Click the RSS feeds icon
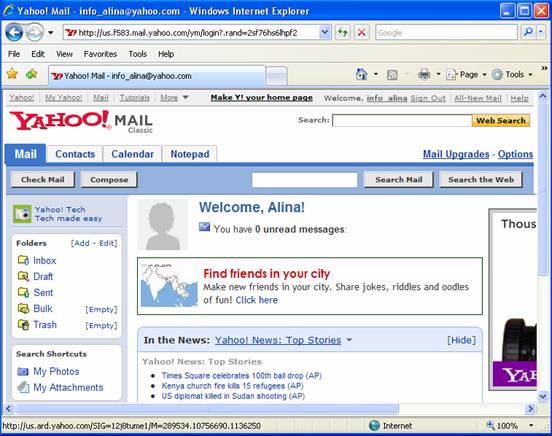 pos(392,75)
